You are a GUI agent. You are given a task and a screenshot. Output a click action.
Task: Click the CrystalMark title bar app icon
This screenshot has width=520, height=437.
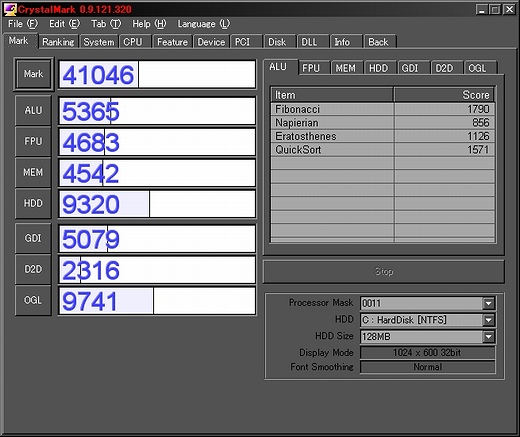[10, 9]
